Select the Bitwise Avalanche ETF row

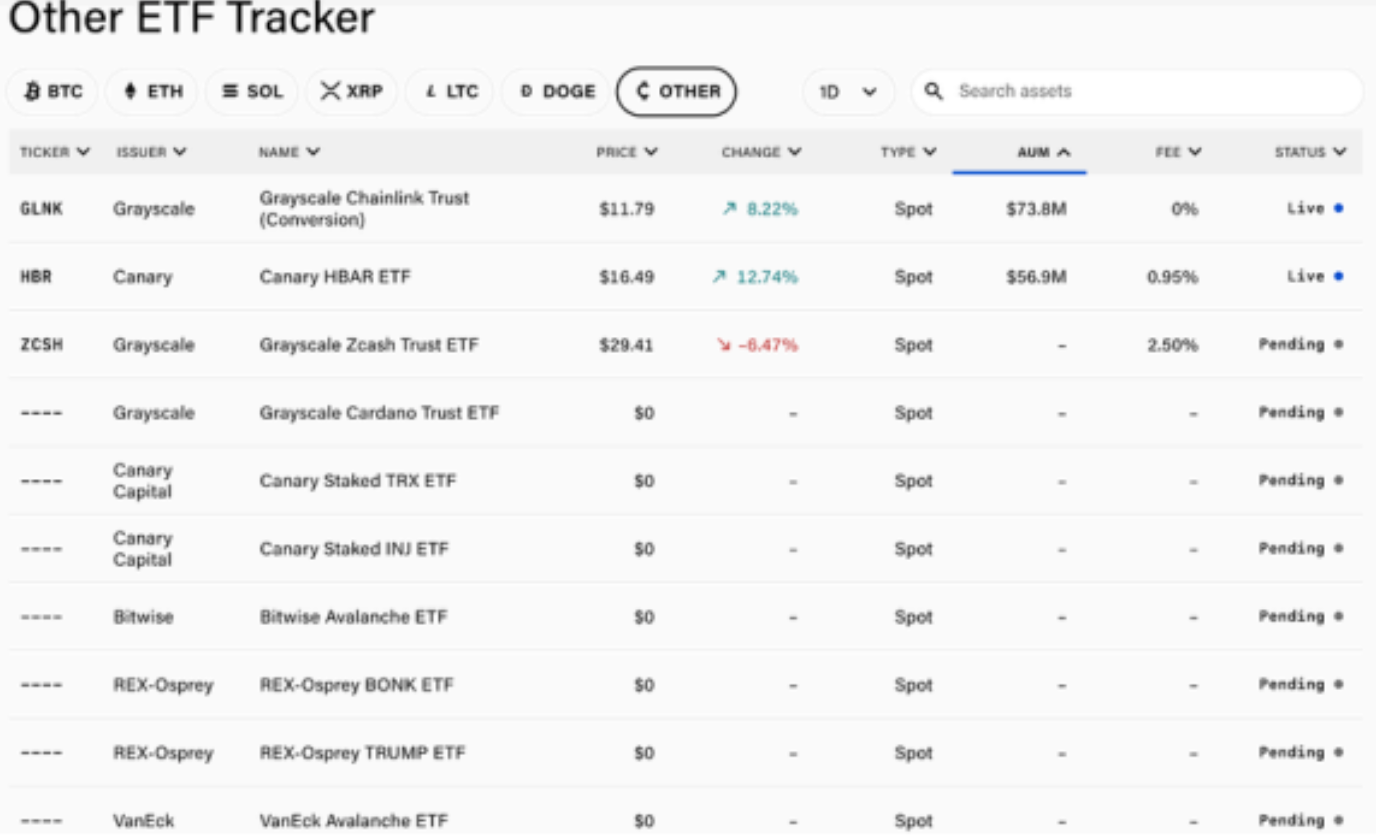pyautogui.click(x=353, y=617)
